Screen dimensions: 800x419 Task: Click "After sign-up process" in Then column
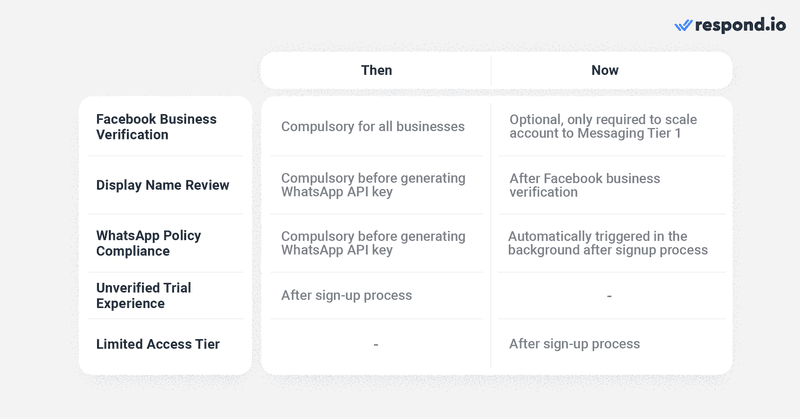pyautogui.click(x=347, y=295)
